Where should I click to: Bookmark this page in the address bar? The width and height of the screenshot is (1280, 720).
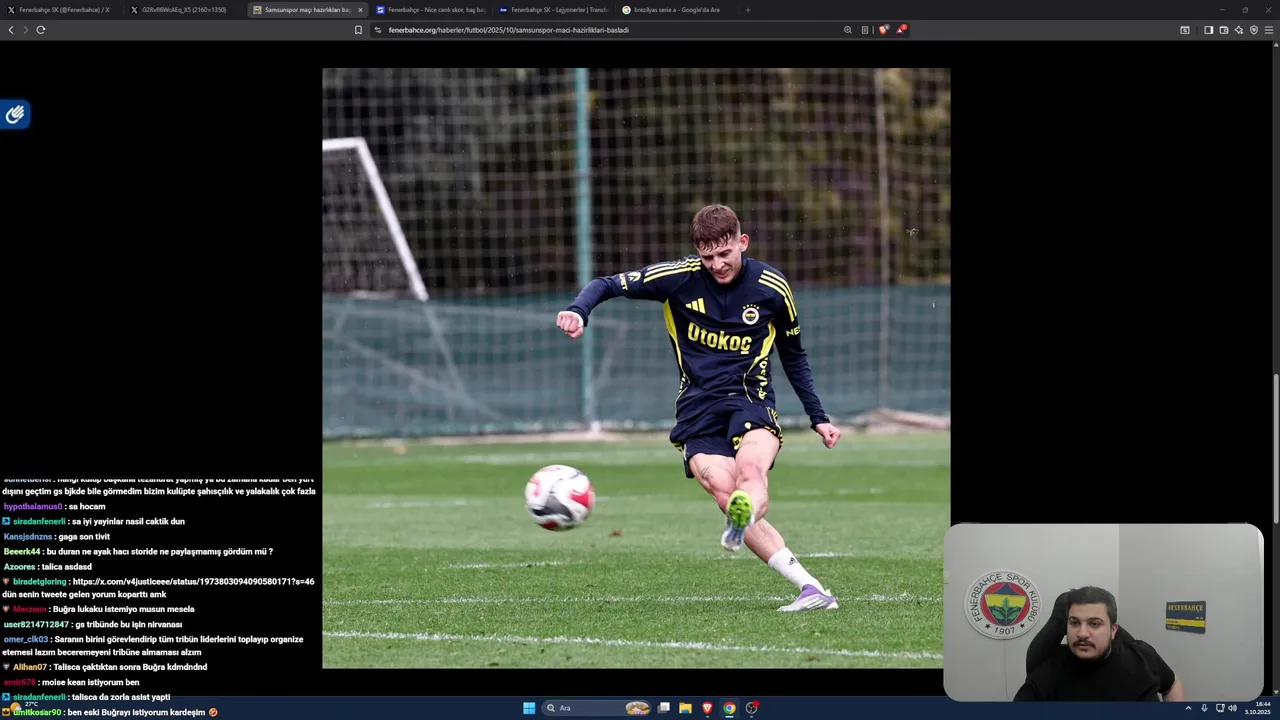[x=358, y=30]
